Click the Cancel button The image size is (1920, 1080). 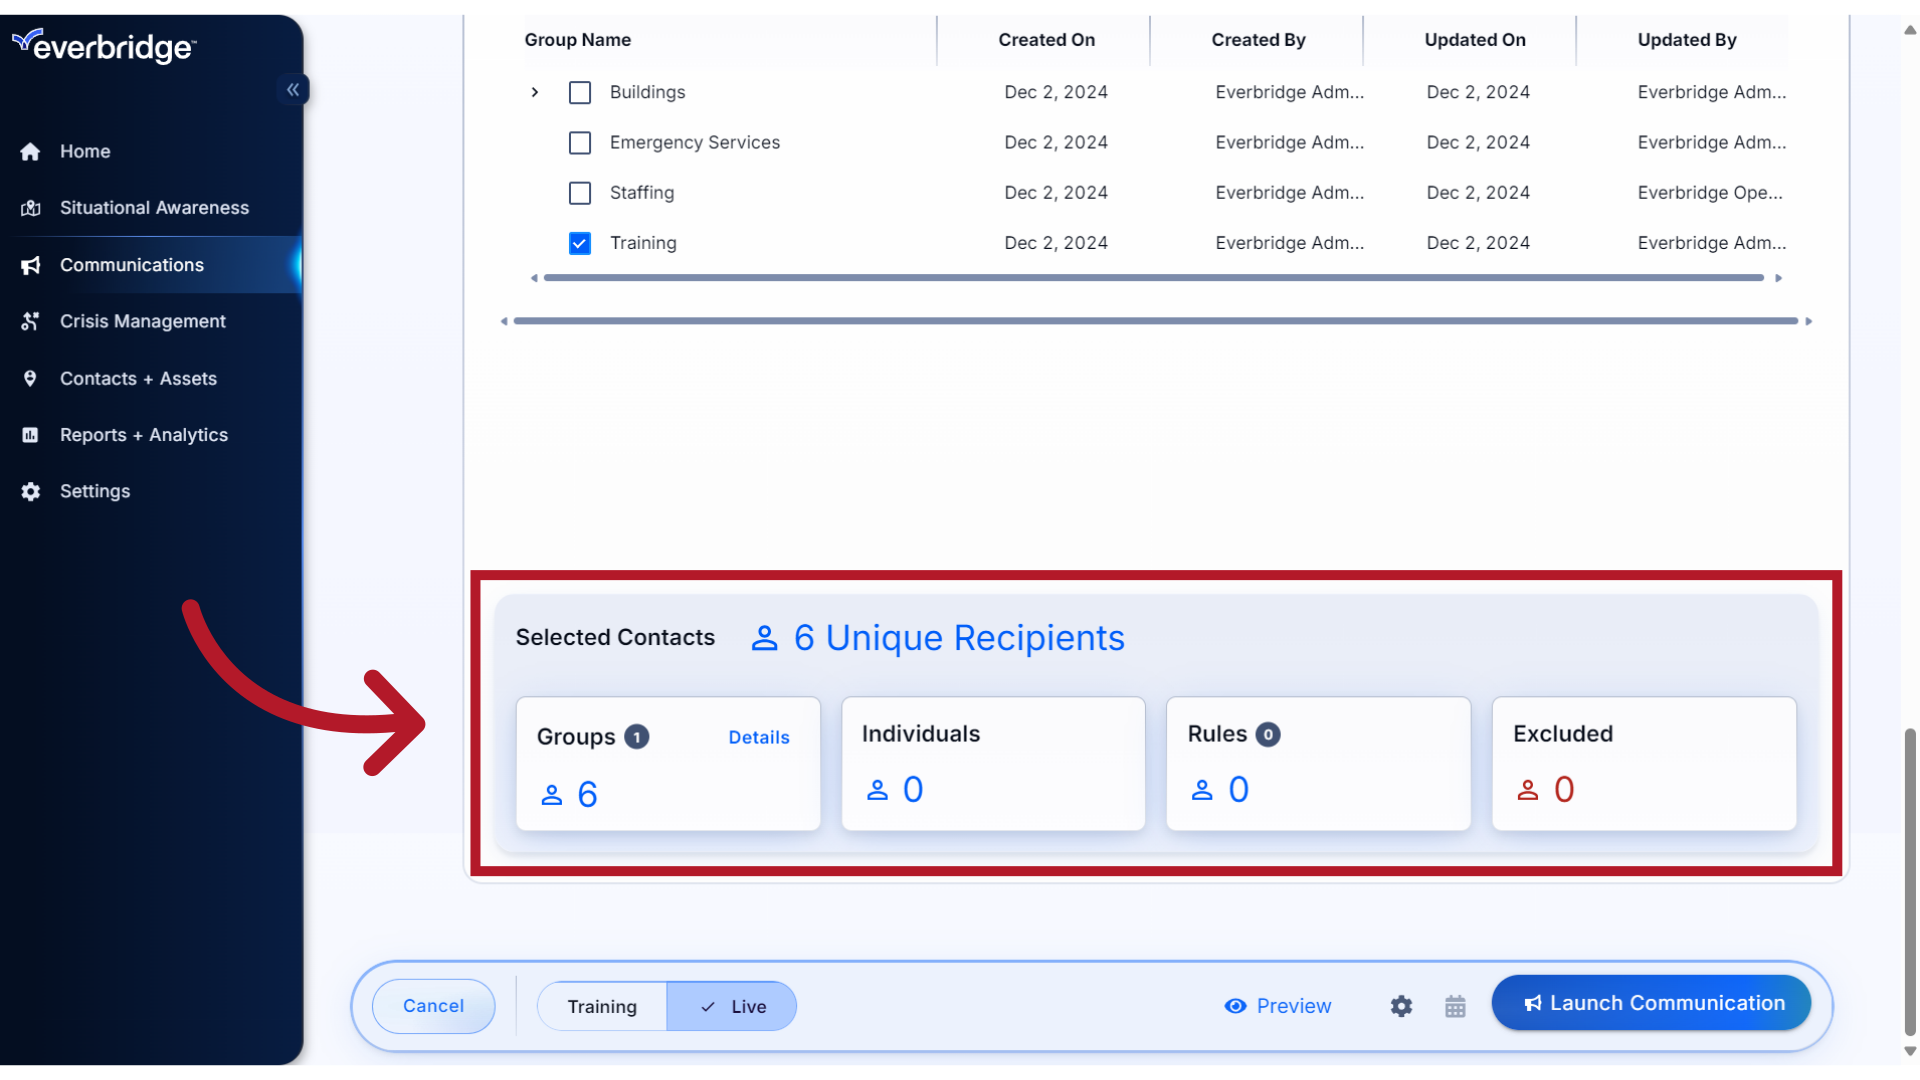(433, 1006)
